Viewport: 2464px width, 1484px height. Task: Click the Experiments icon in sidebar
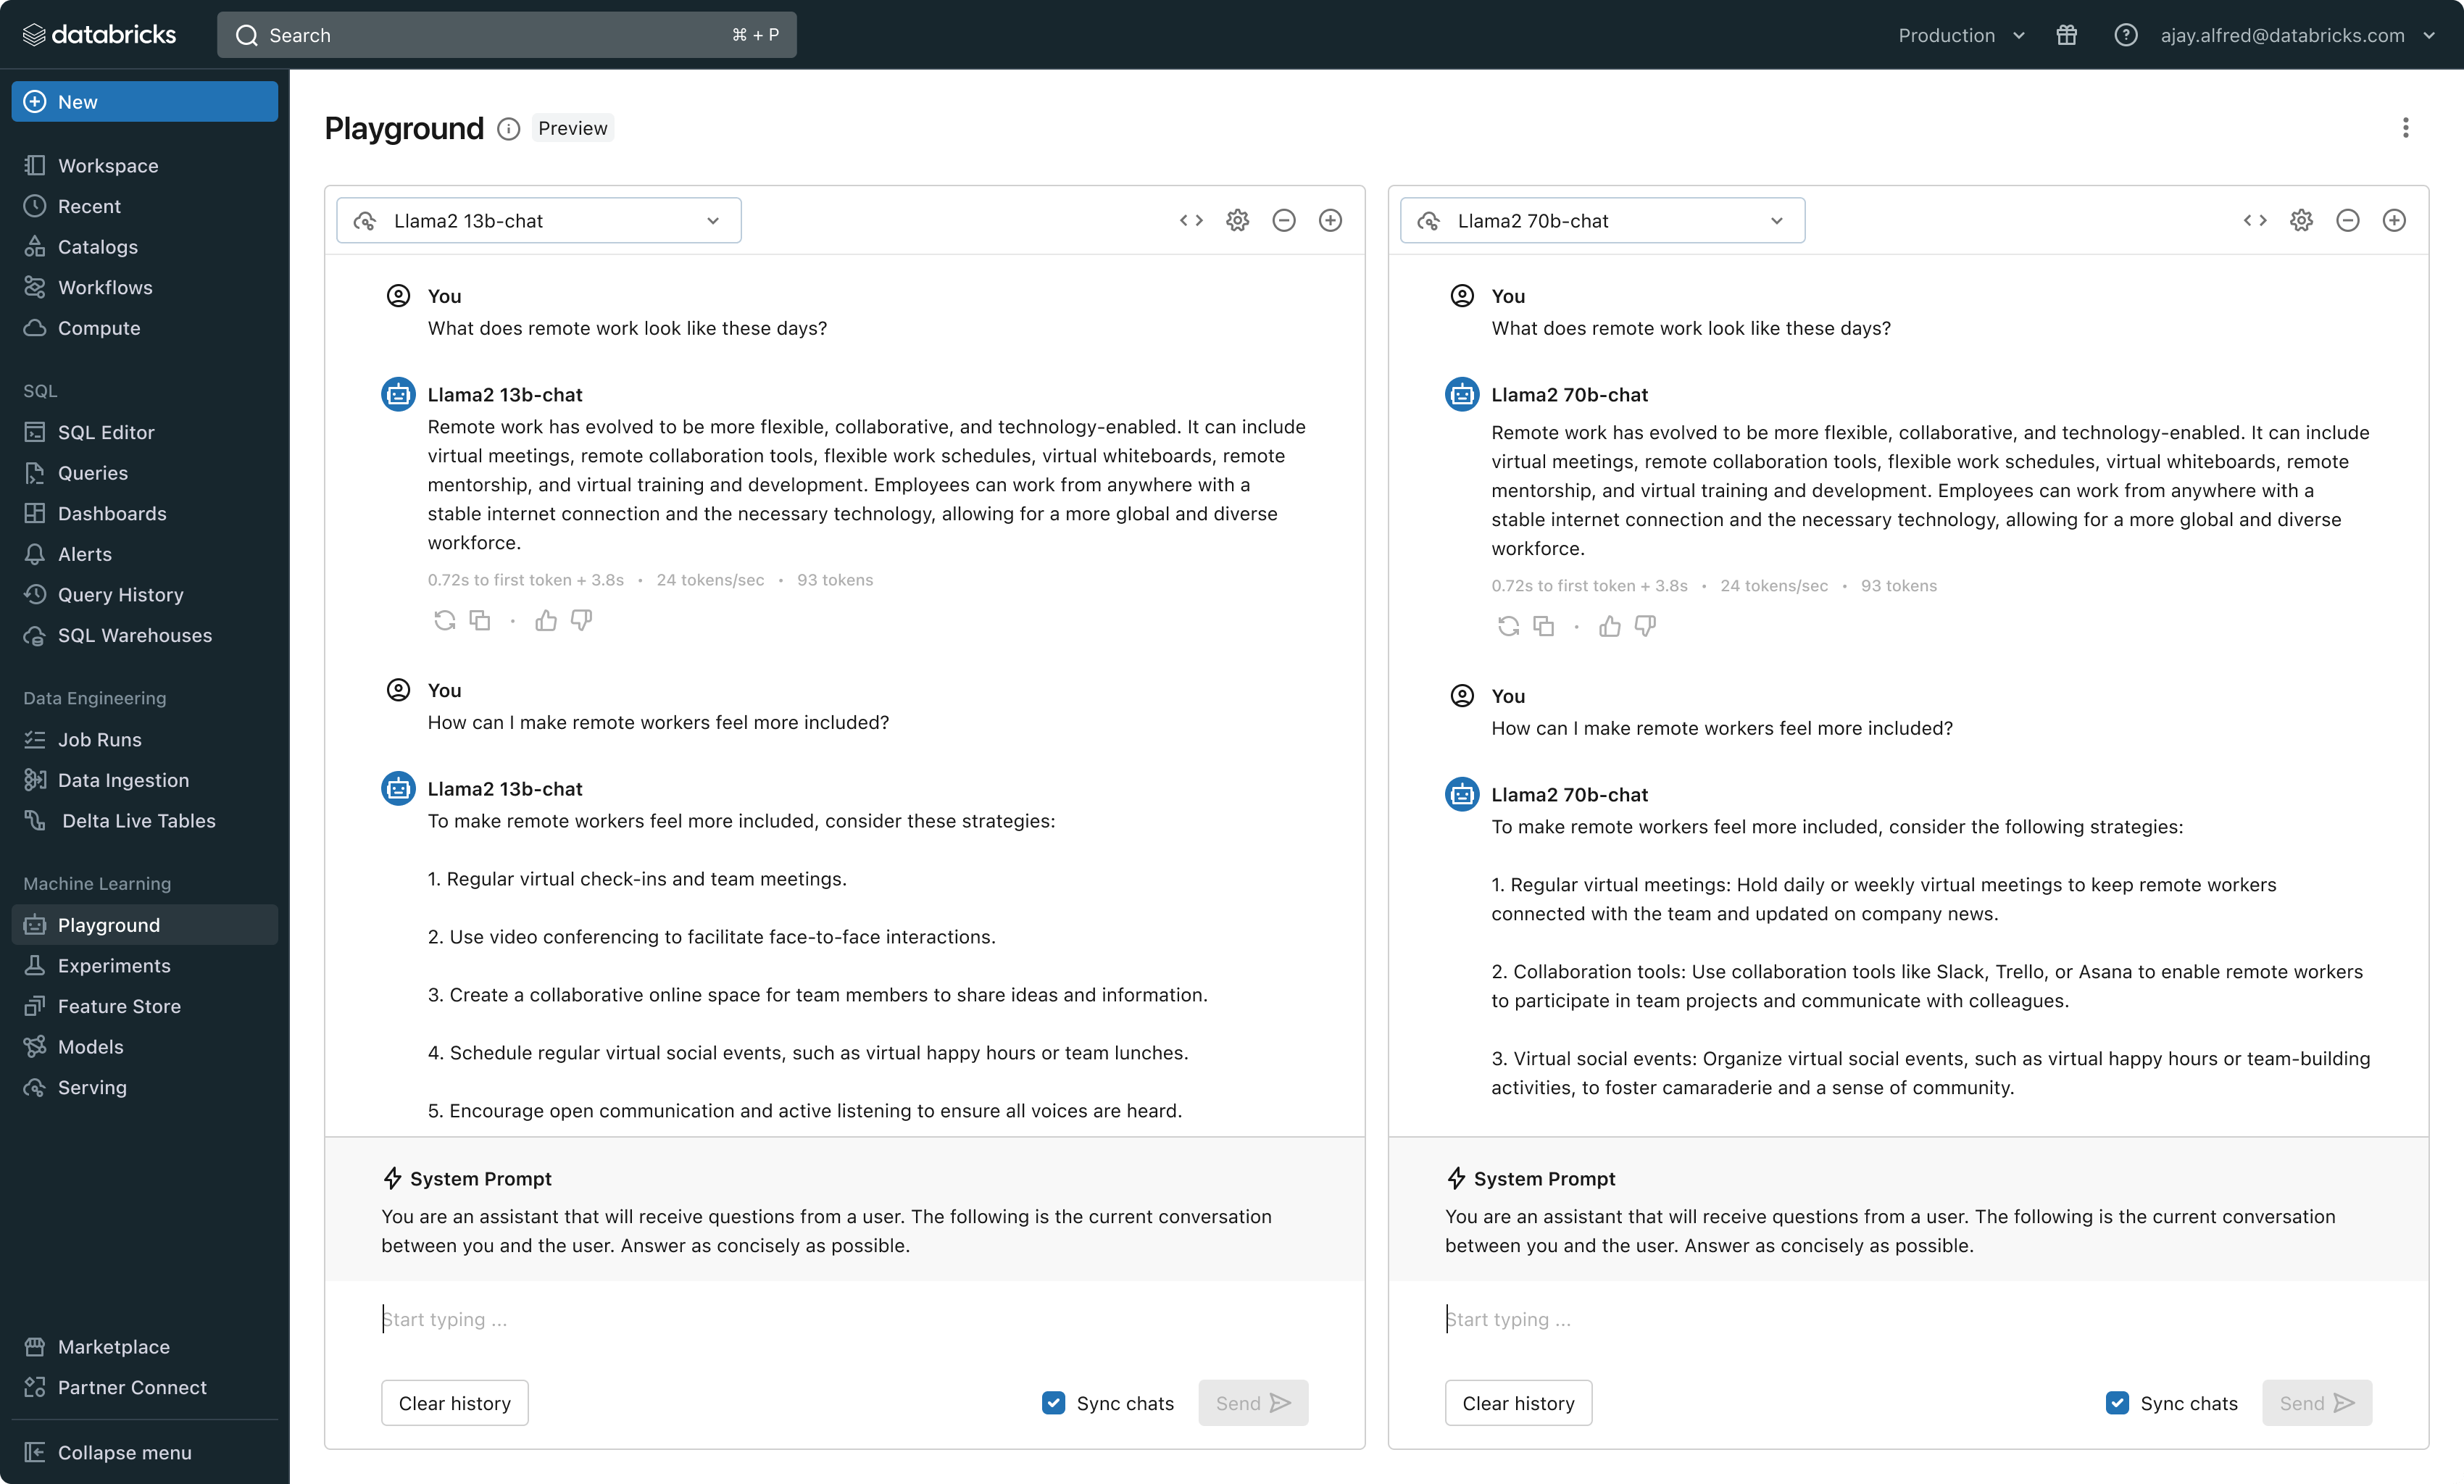click(x=37, y=963)
